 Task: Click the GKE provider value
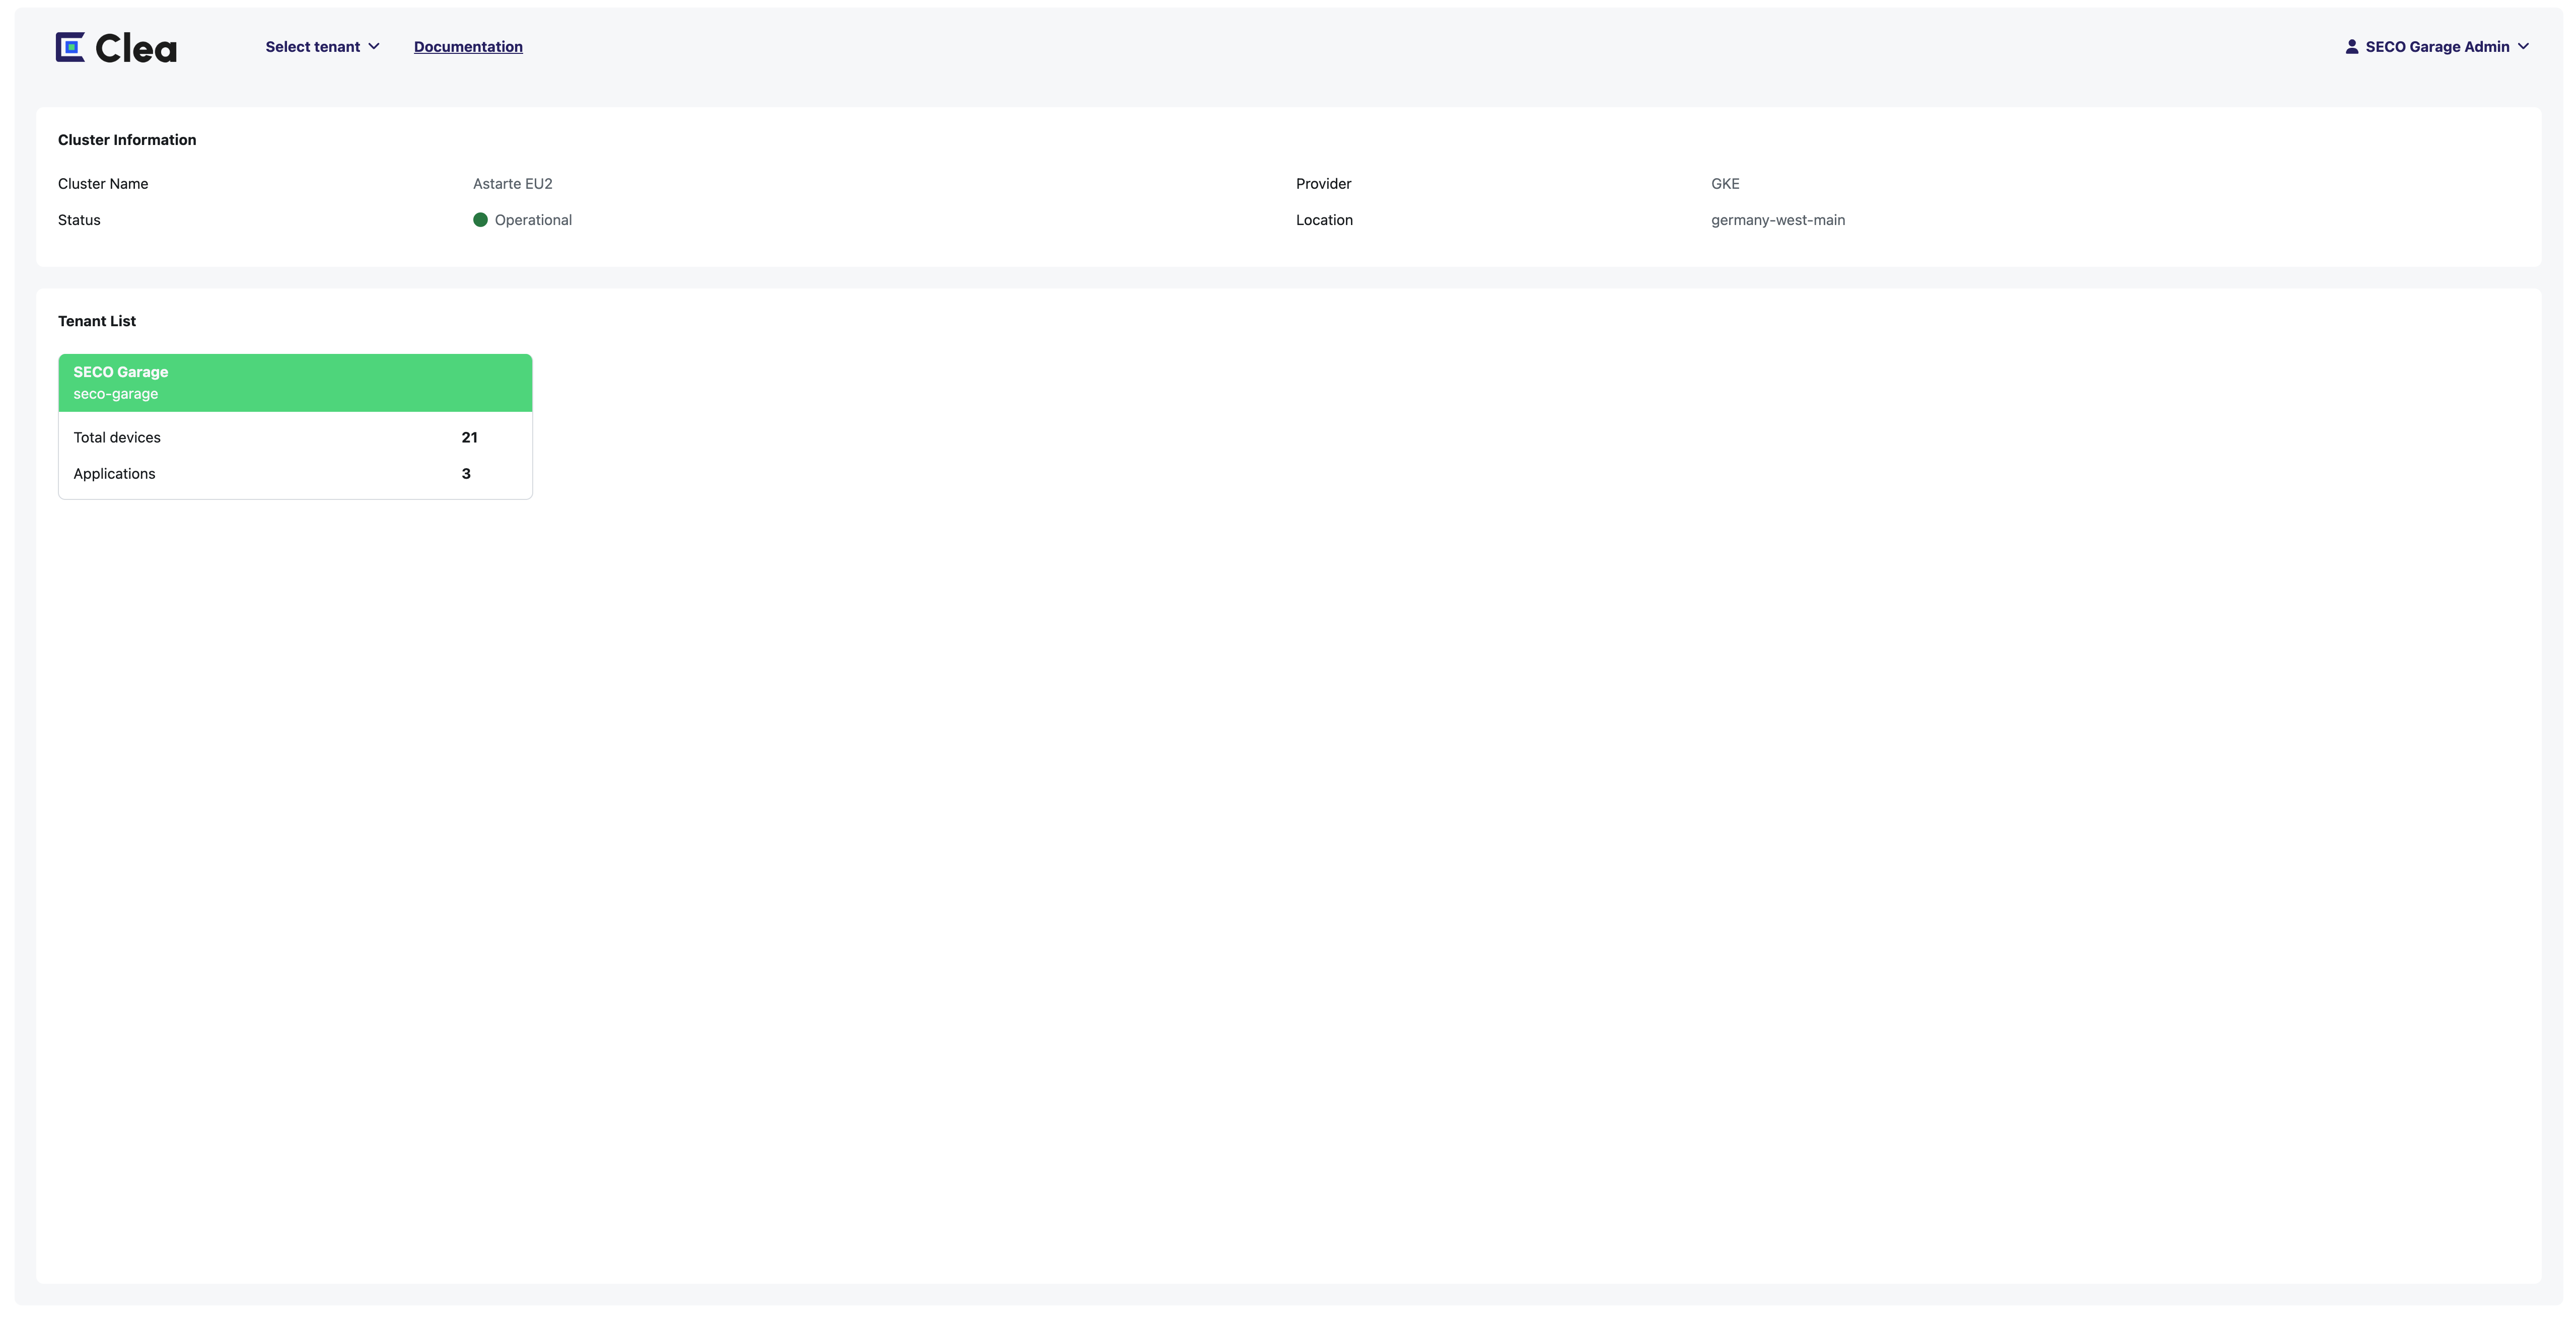pyautogui.click(x=1725, y=184)
